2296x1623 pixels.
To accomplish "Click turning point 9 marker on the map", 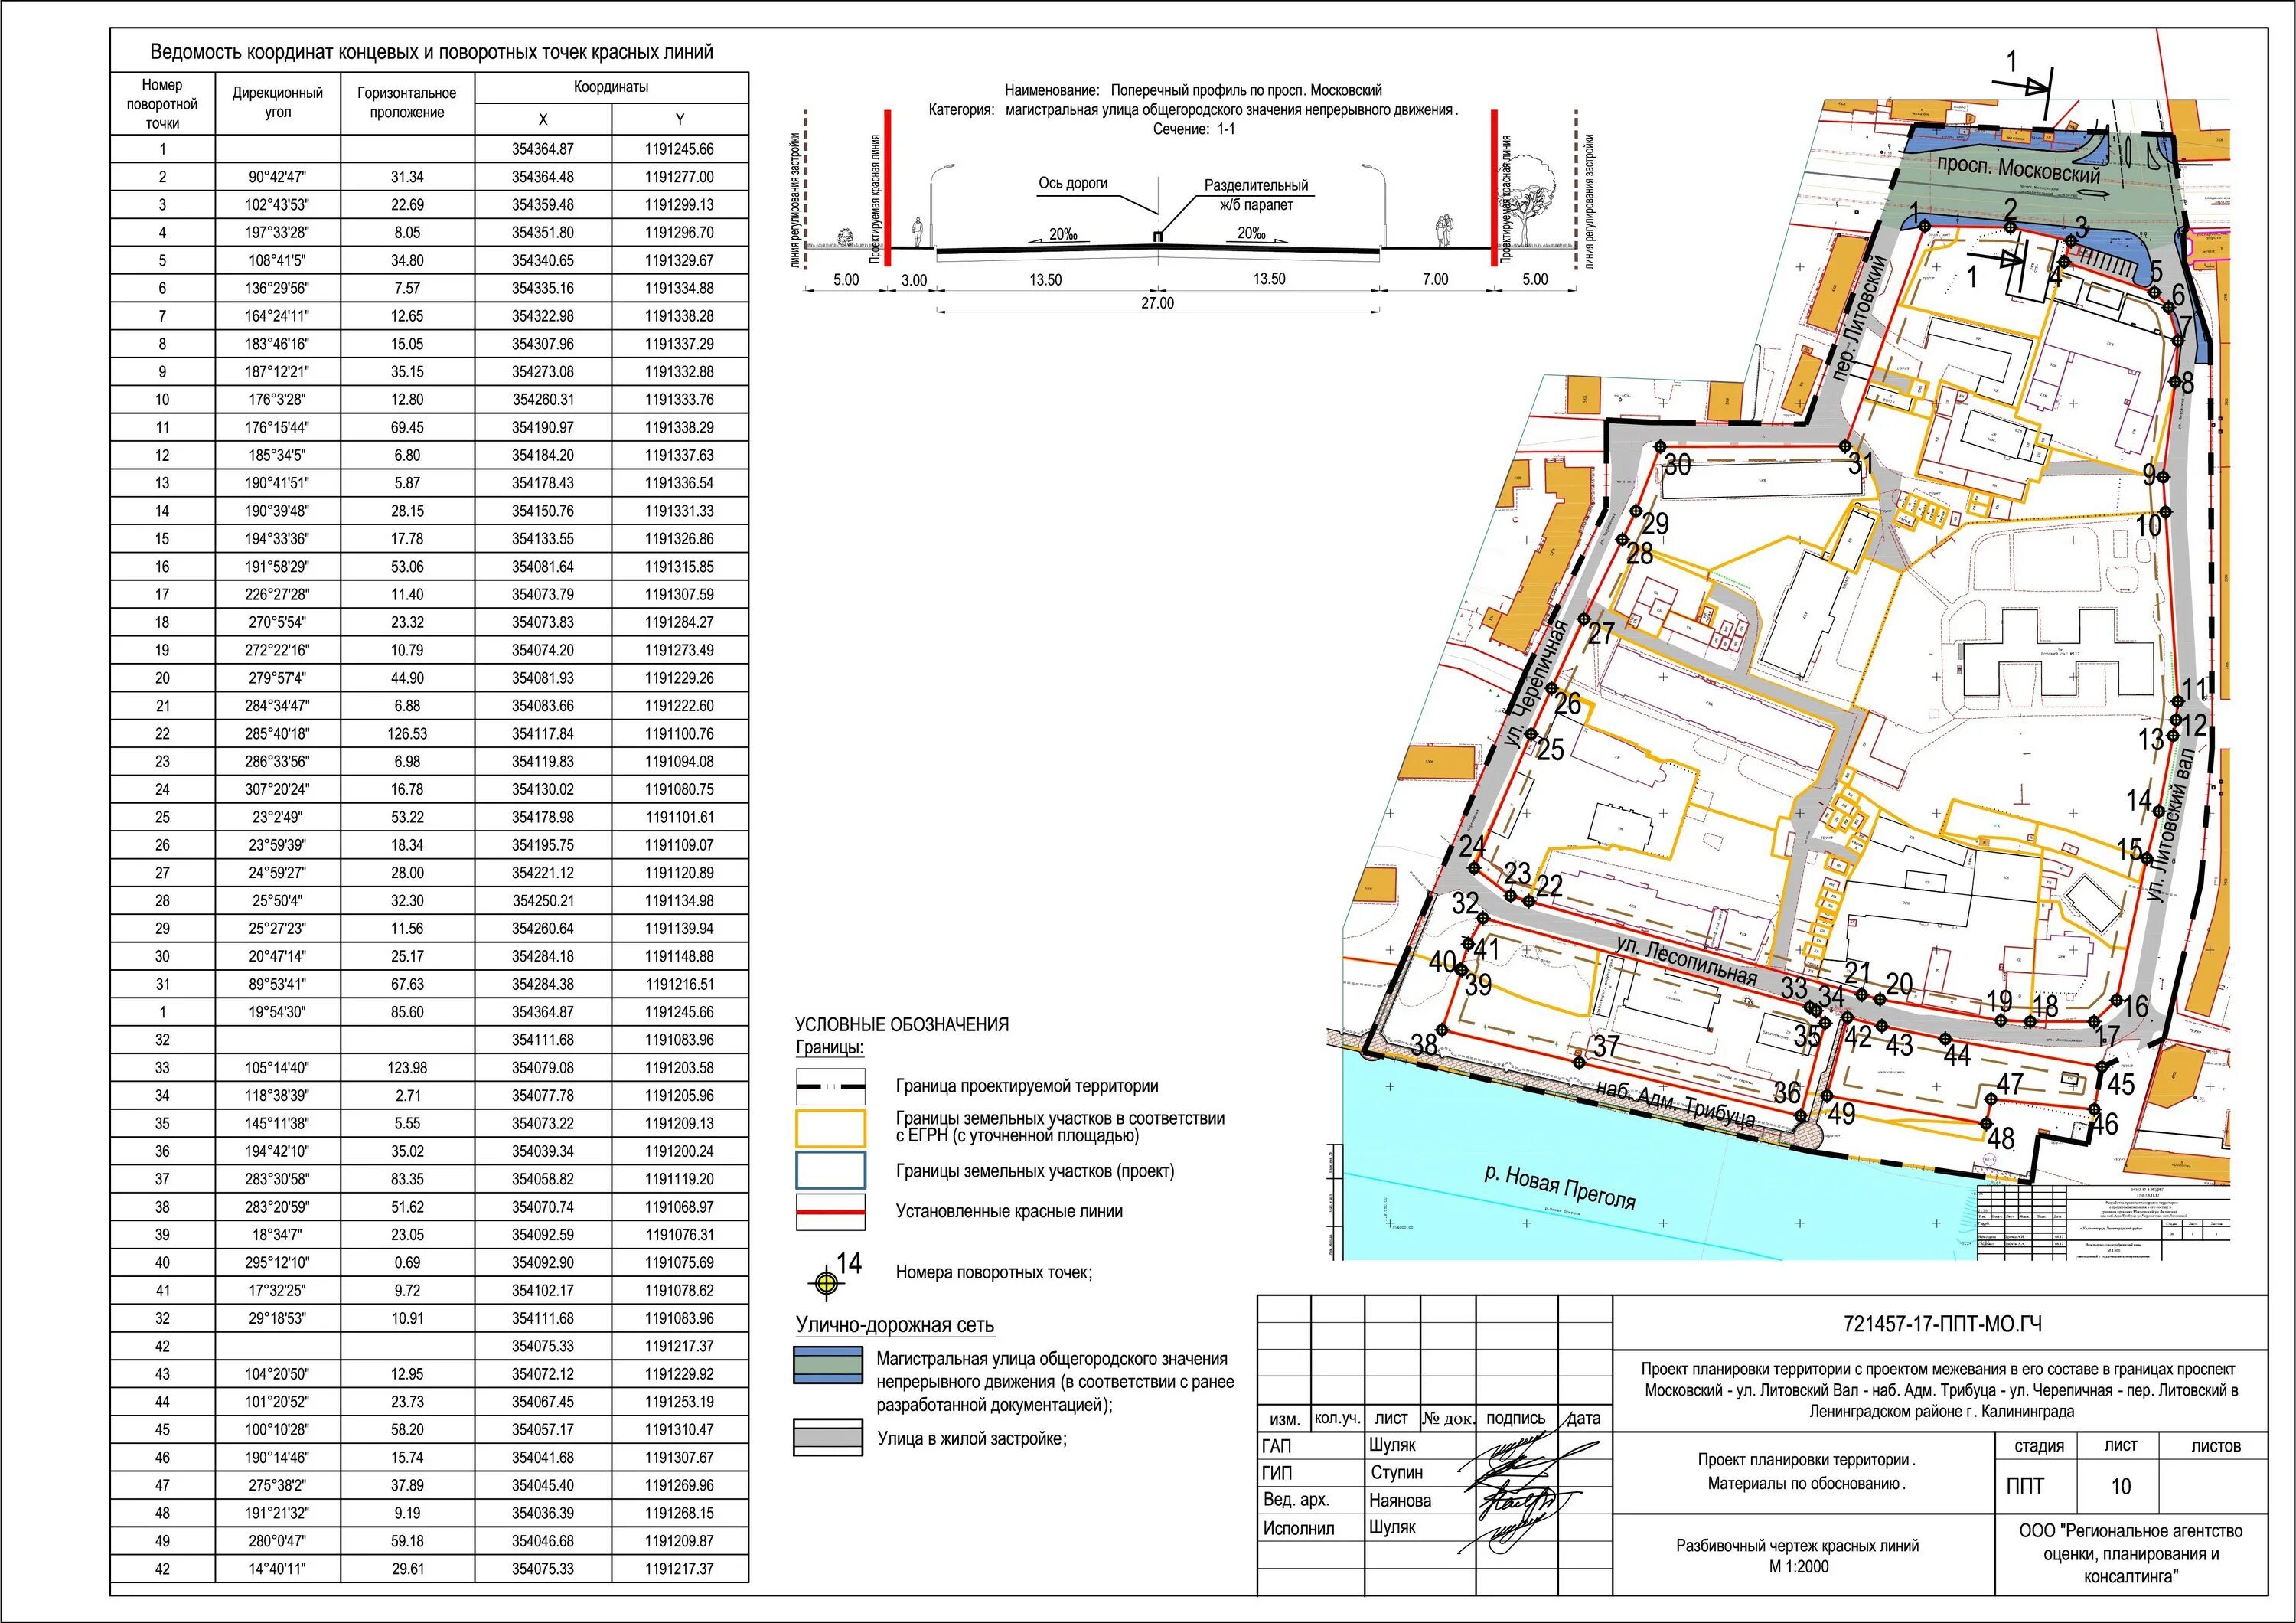I will pyautogui.click(x=2163, y=477).
